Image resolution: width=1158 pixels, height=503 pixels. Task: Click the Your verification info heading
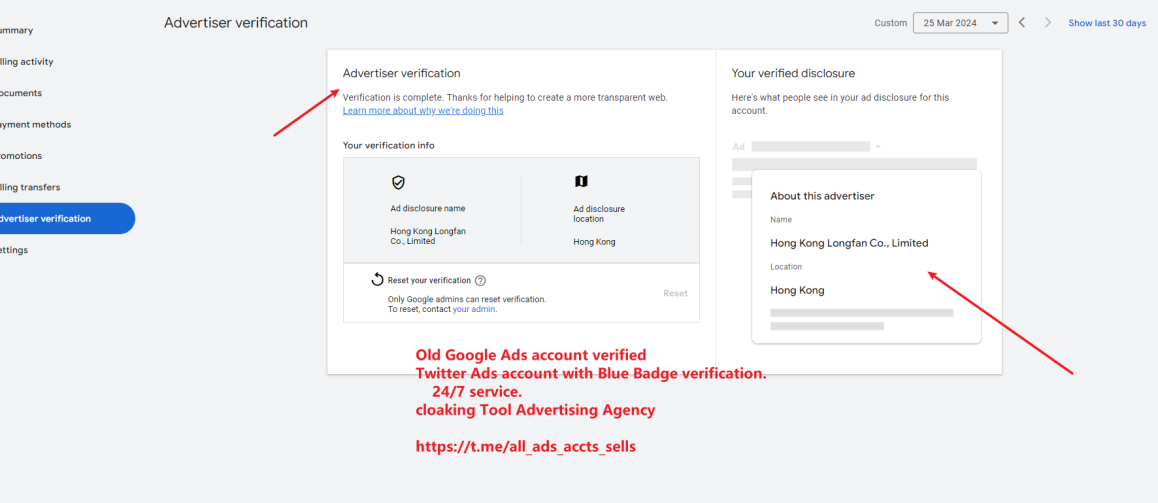(388, 146)
